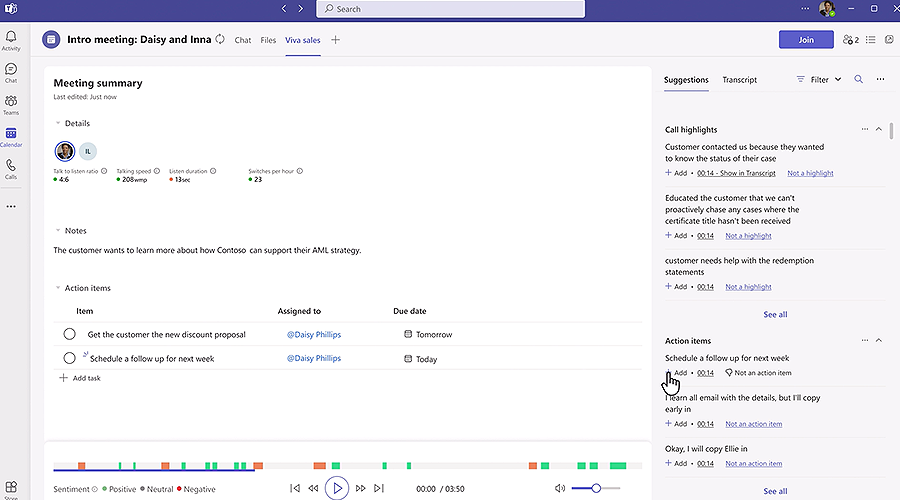Click the wide green sentiment marker at timeline end
This screenshot has width=900, height=500.
(618, 466)
